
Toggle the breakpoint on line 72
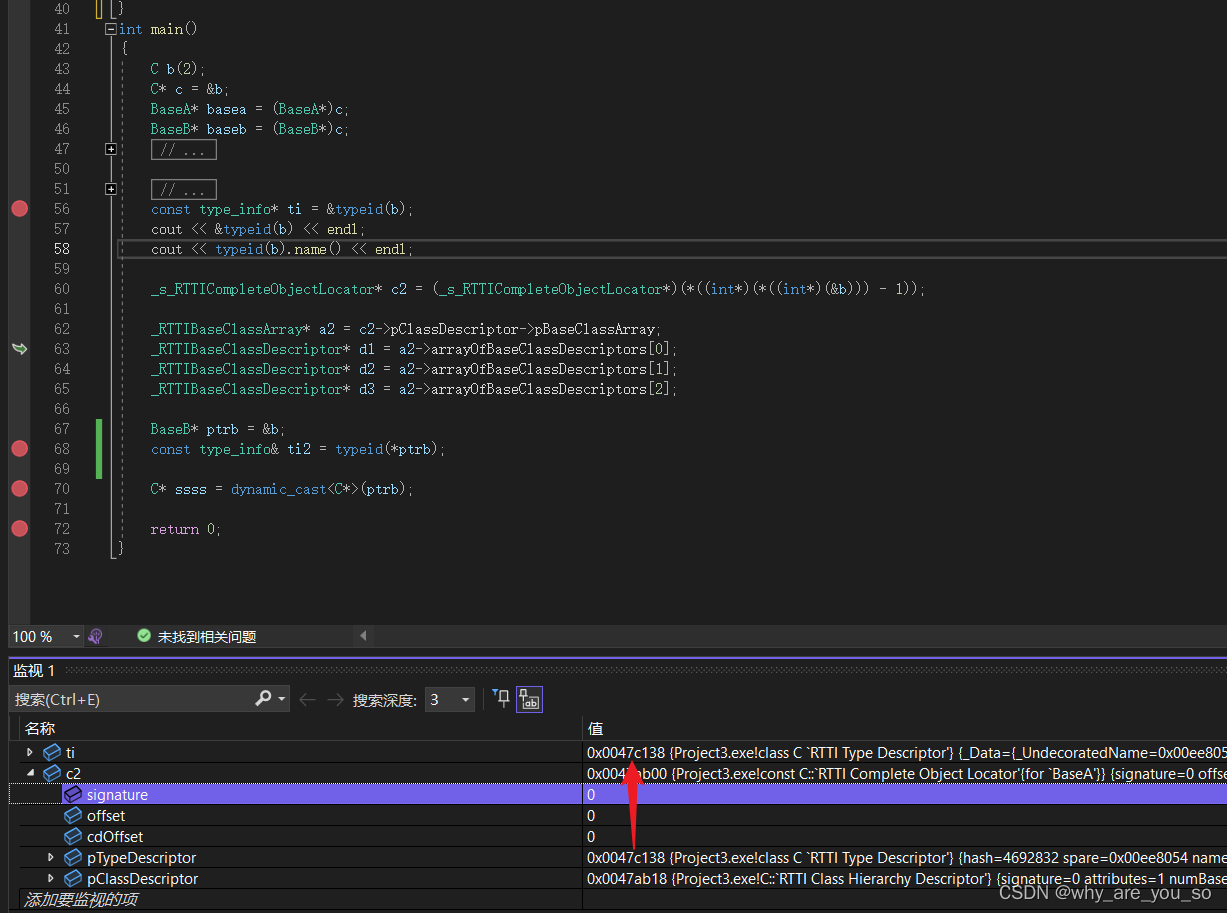(19, 529)
